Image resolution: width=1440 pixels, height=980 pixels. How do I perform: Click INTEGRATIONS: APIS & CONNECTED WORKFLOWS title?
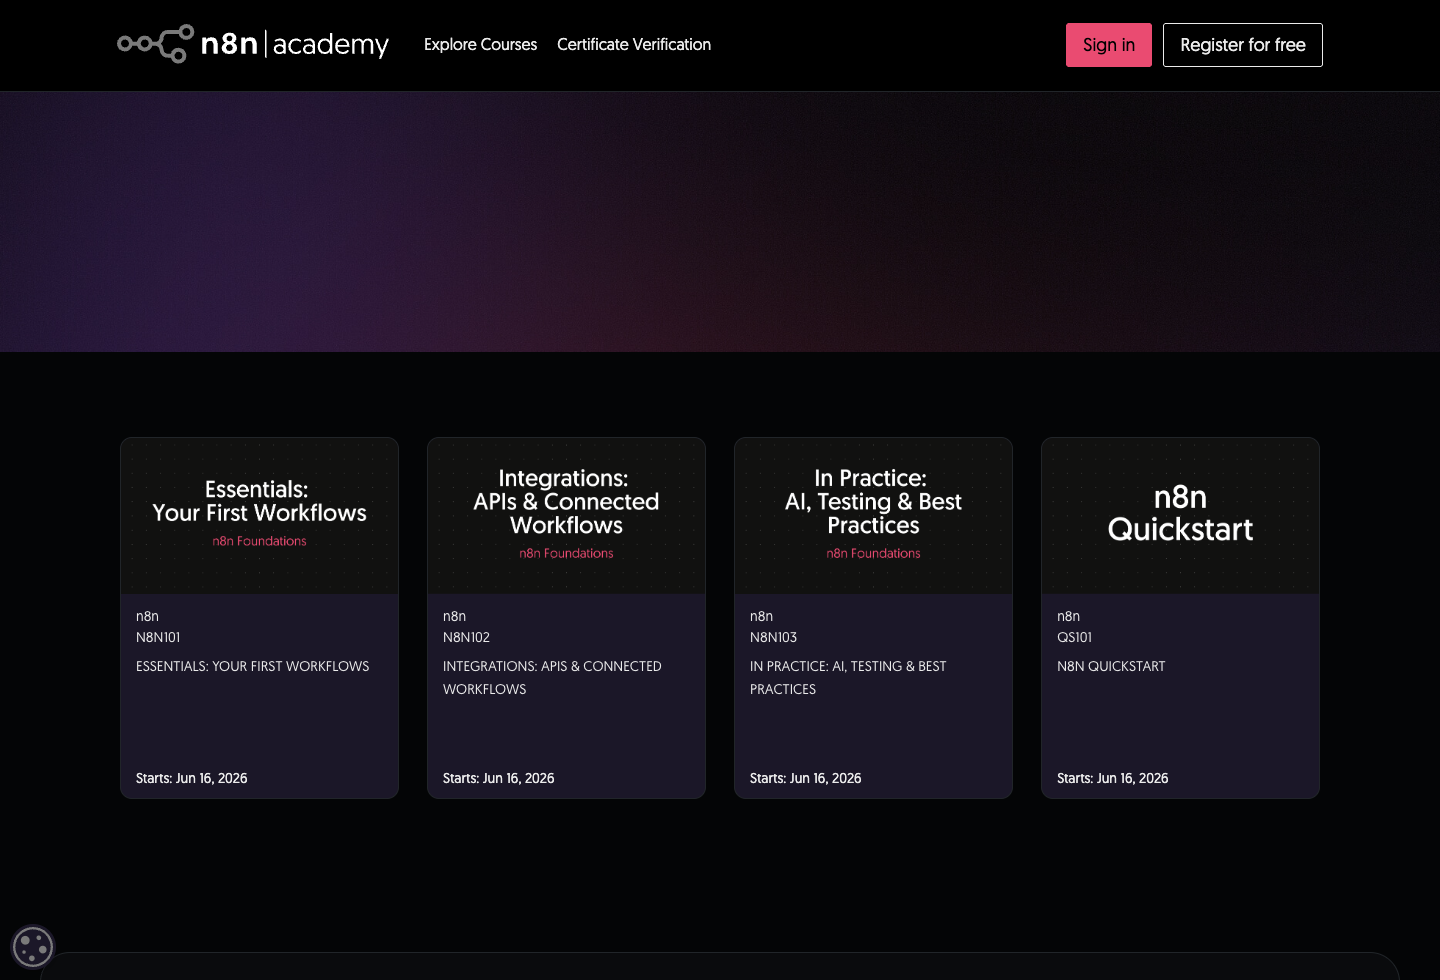point(552,677)
